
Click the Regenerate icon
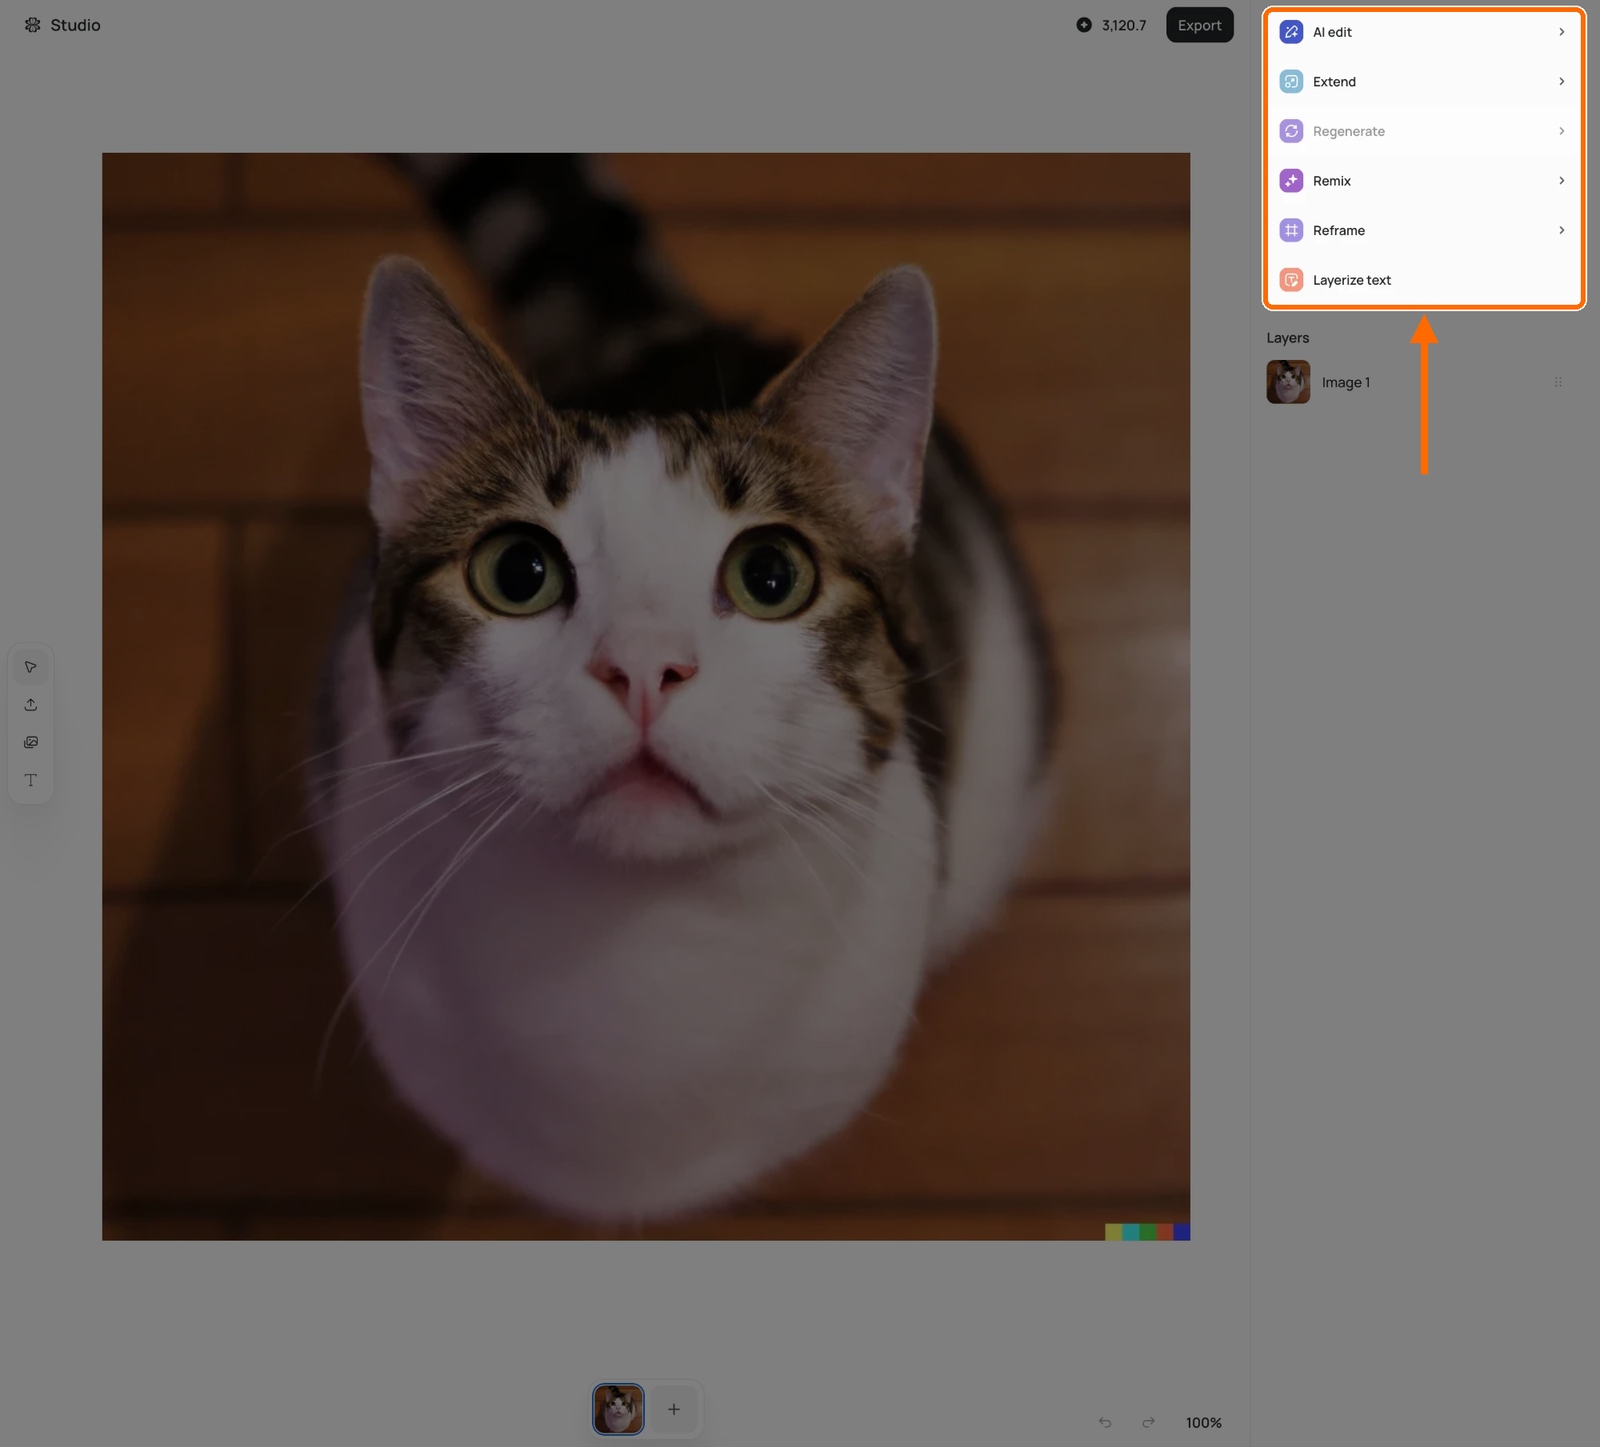[x=1291, y=131]
